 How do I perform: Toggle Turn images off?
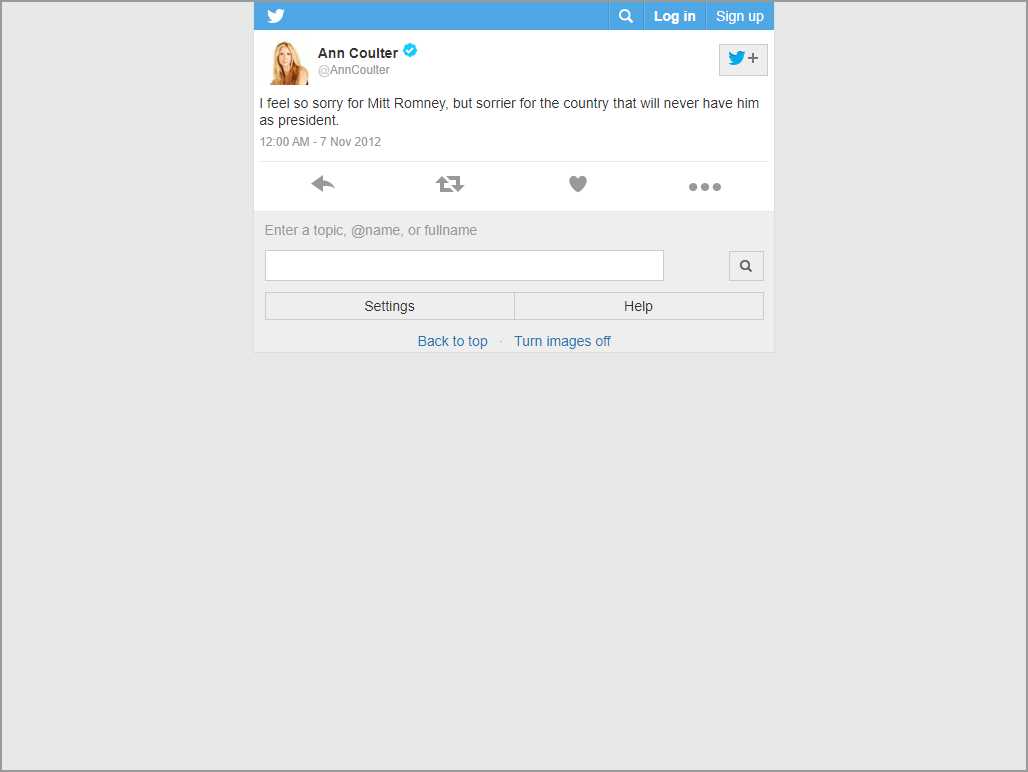pyautogui.click(x=562, y=341)
